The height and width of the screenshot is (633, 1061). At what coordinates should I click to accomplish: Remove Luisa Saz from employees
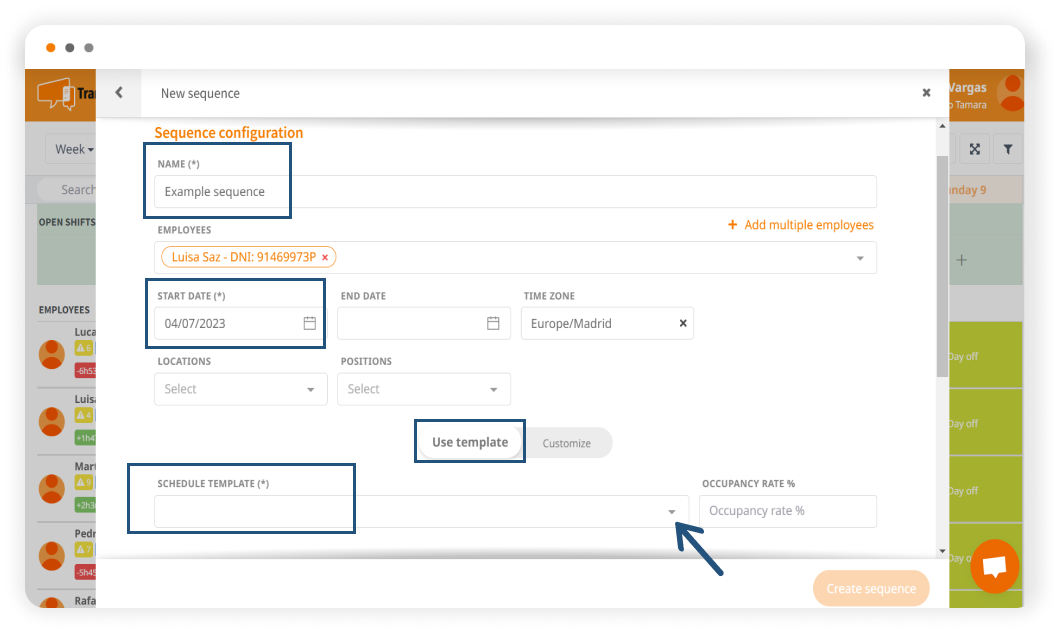[325, 258]
